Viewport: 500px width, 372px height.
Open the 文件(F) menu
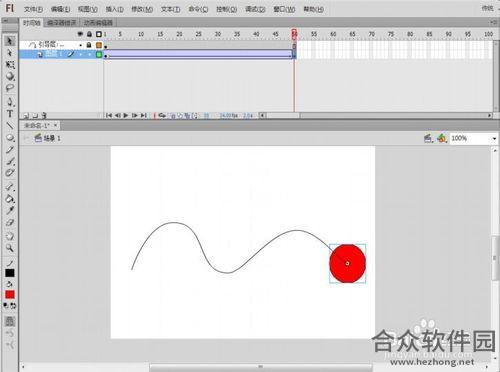coord(33,9)
